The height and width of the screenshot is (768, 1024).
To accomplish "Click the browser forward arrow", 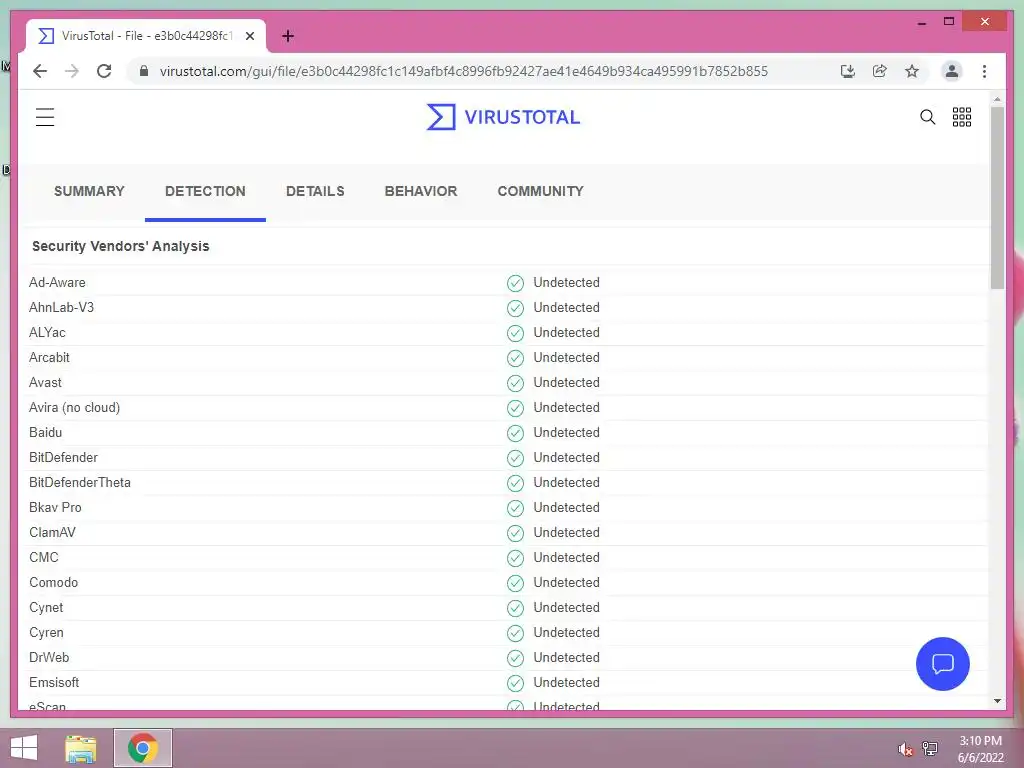I will tap(72, 71).
